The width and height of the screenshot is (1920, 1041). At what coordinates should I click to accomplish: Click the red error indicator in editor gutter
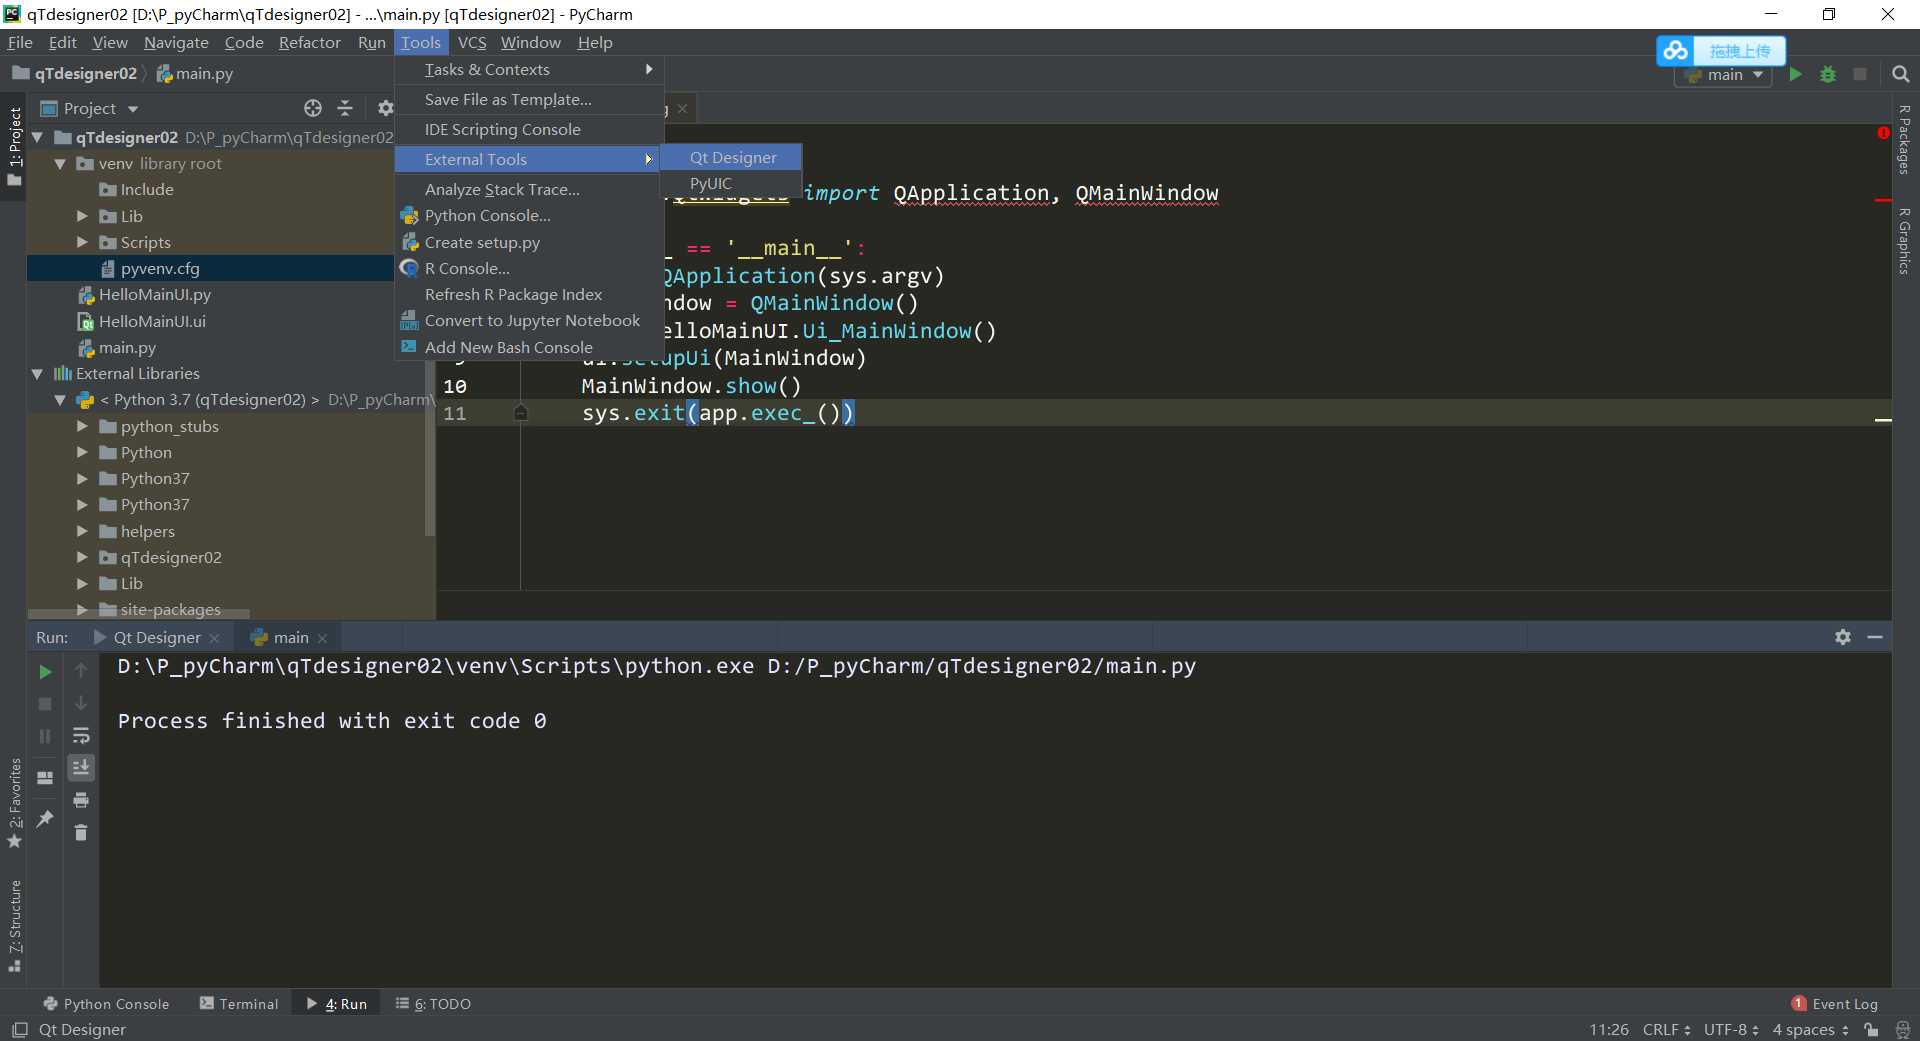1883,133
